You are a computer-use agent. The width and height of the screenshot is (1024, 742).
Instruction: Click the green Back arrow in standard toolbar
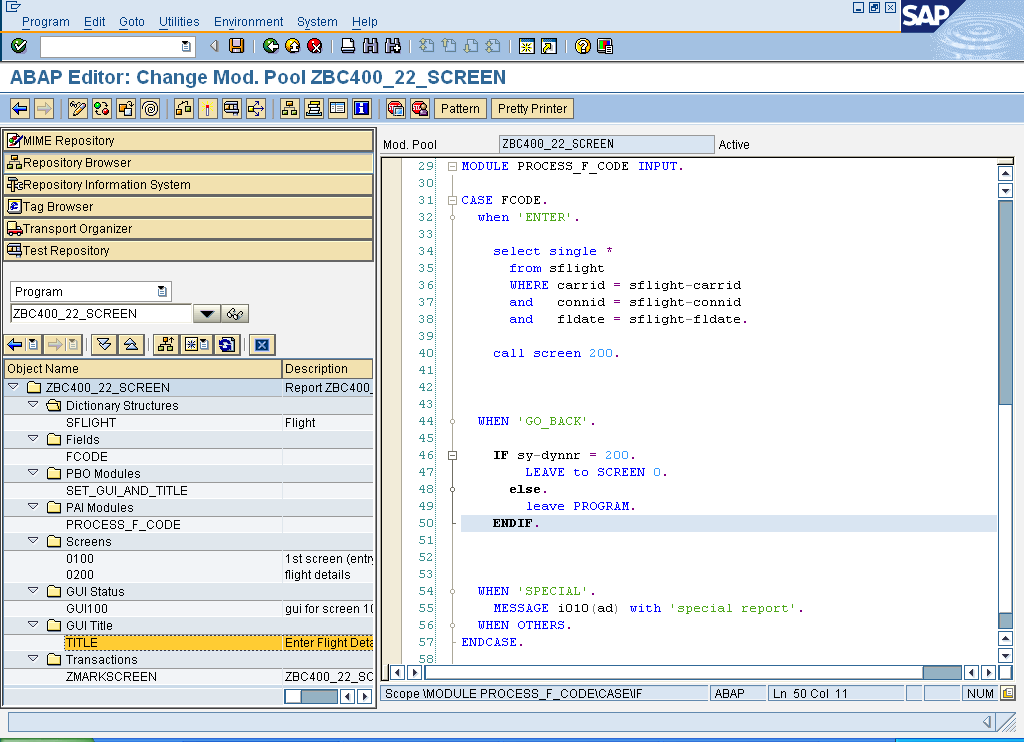tap(270, 46)
